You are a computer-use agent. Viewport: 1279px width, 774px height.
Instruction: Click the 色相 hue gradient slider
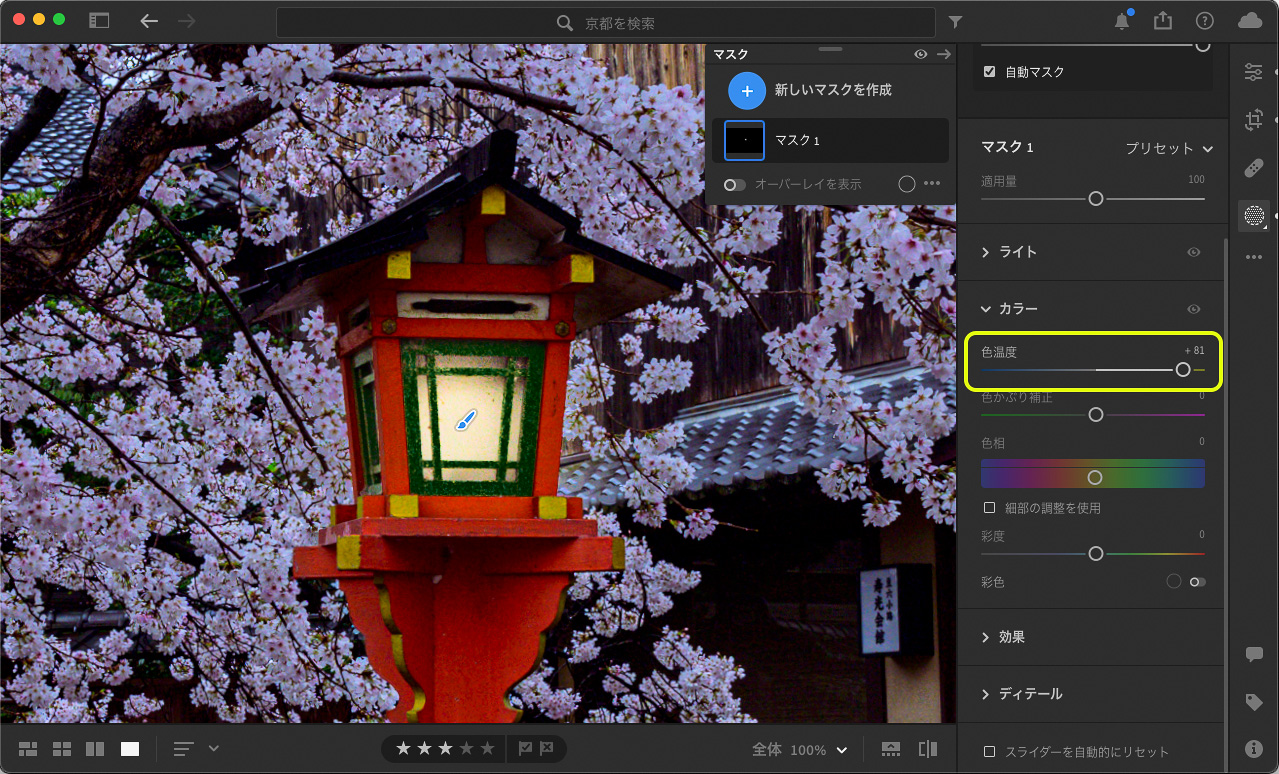pyautogui.click(x=1093, y=475)
